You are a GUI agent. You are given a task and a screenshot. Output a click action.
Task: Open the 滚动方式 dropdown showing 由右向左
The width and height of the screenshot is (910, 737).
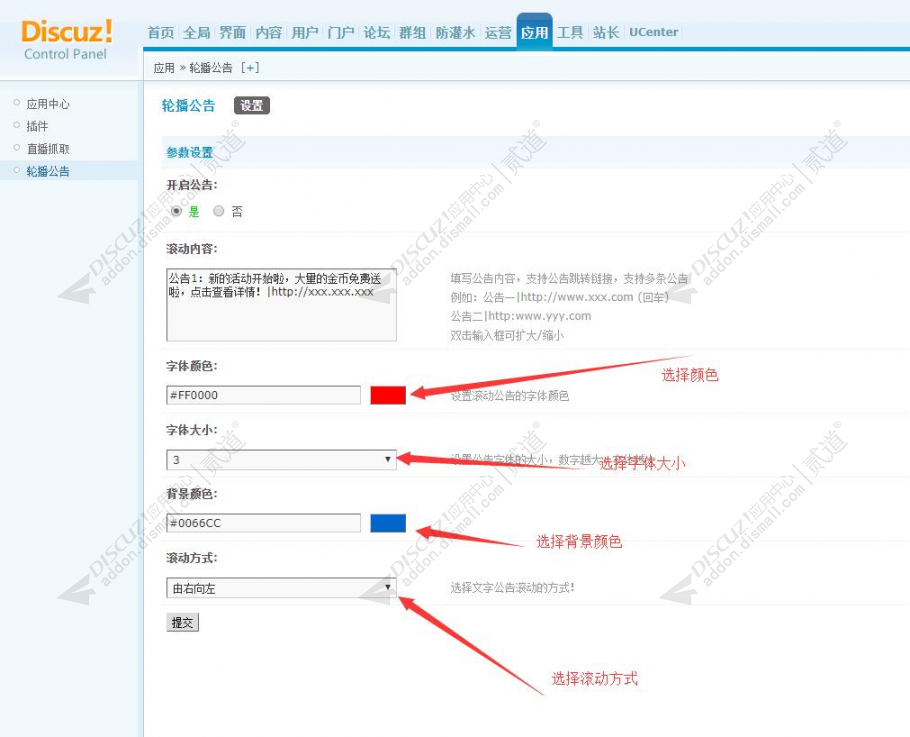click(281, 588)
